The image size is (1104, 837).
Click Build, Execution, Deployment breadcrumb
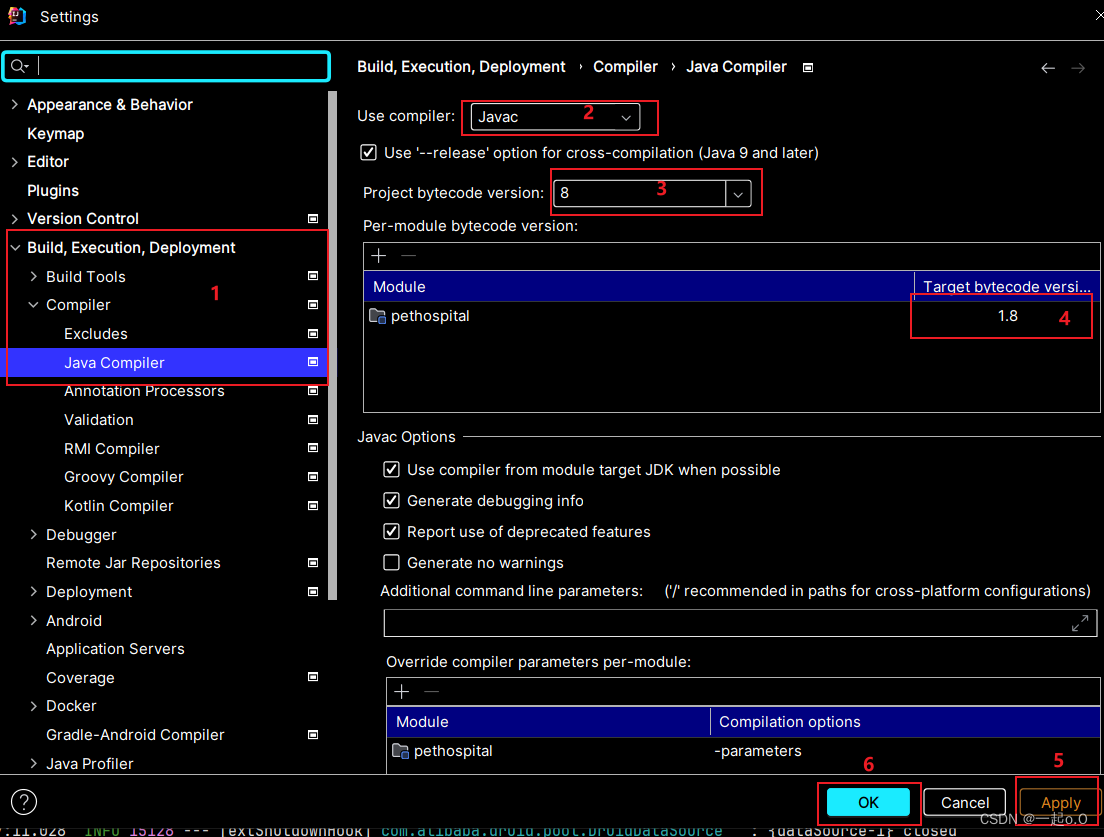click(x=461, y=67)
